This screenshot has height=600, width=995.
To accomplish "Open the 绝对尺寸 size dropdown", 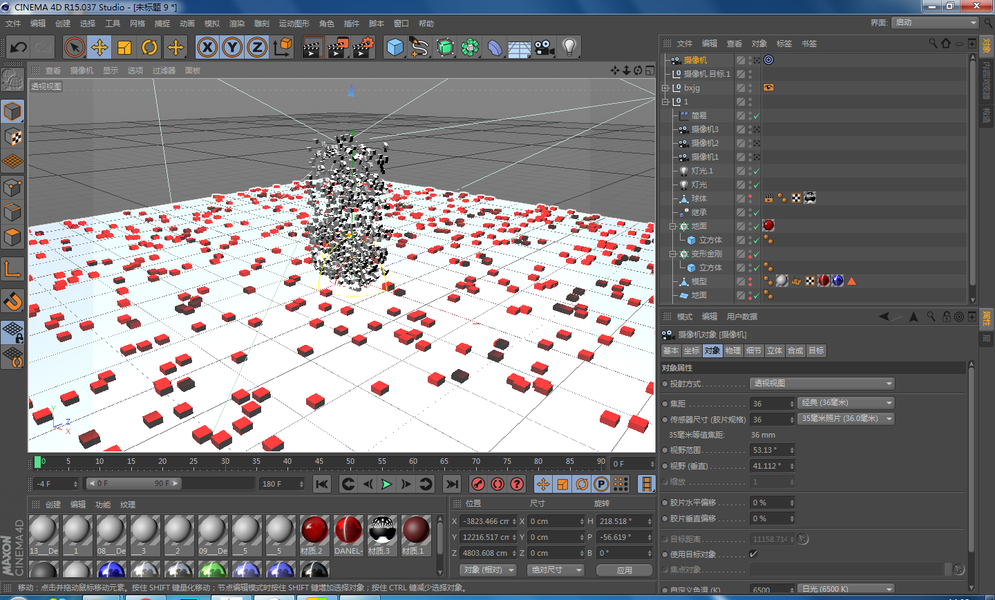I will pyautogui.click(x=555, y=570).
